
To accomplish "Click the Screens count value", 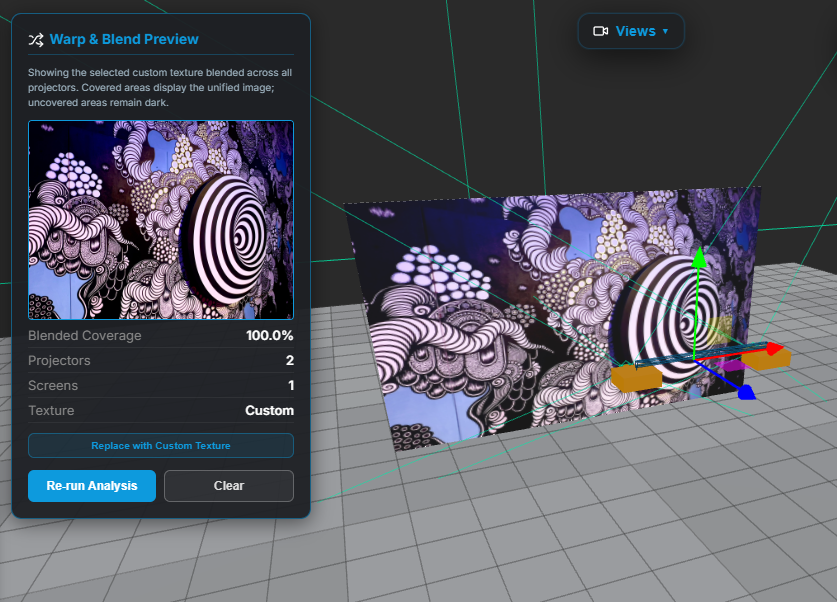I will [x=289, y=385].
